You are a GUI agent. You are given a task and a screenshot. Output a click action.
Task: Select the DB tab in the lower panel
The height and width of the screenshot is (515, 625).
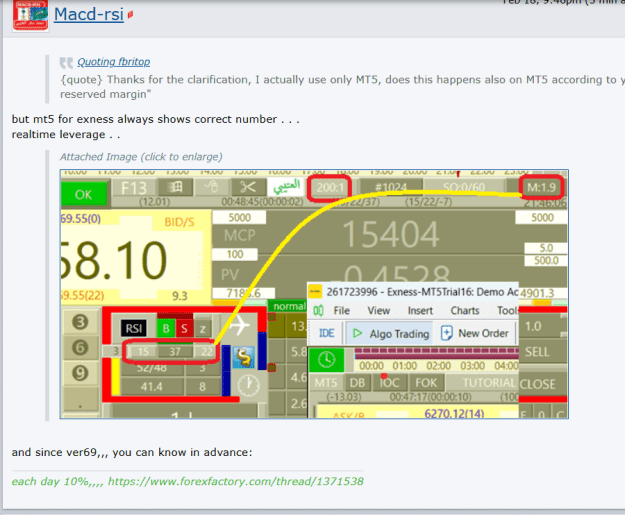(x=357, y=383)
